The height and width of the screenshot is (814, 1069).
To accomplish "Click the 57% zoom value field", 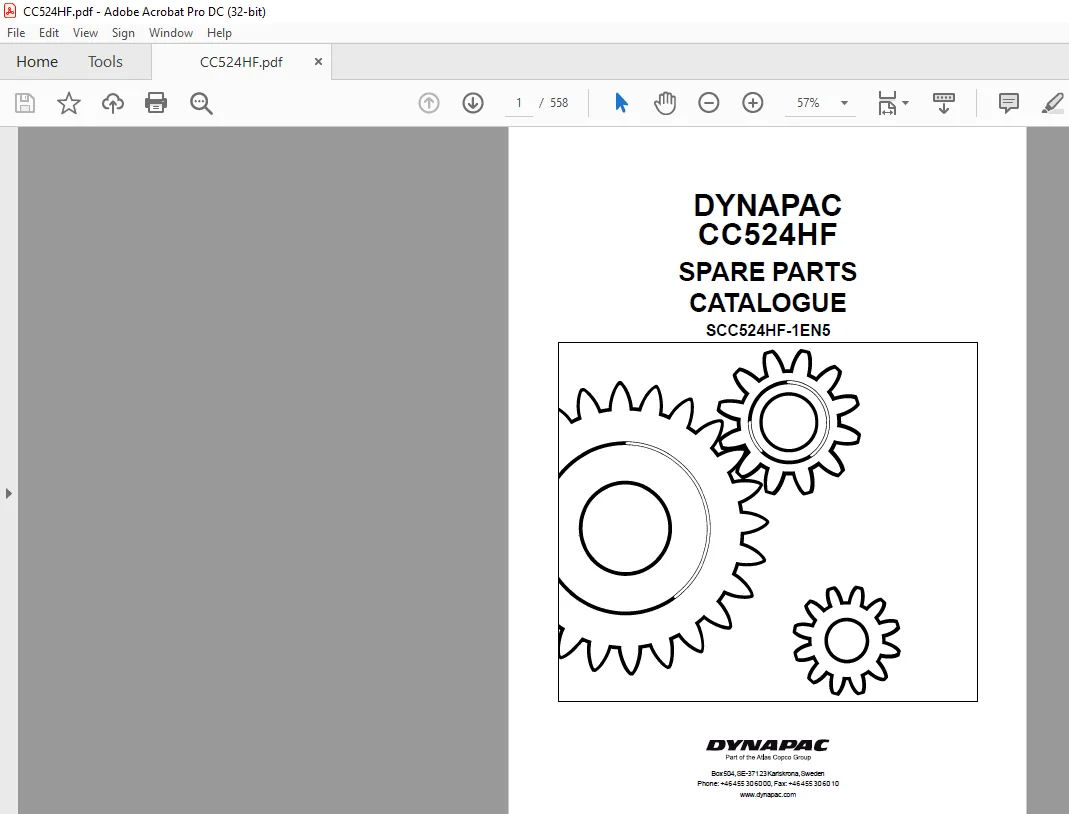I will (x=809, y=103).
